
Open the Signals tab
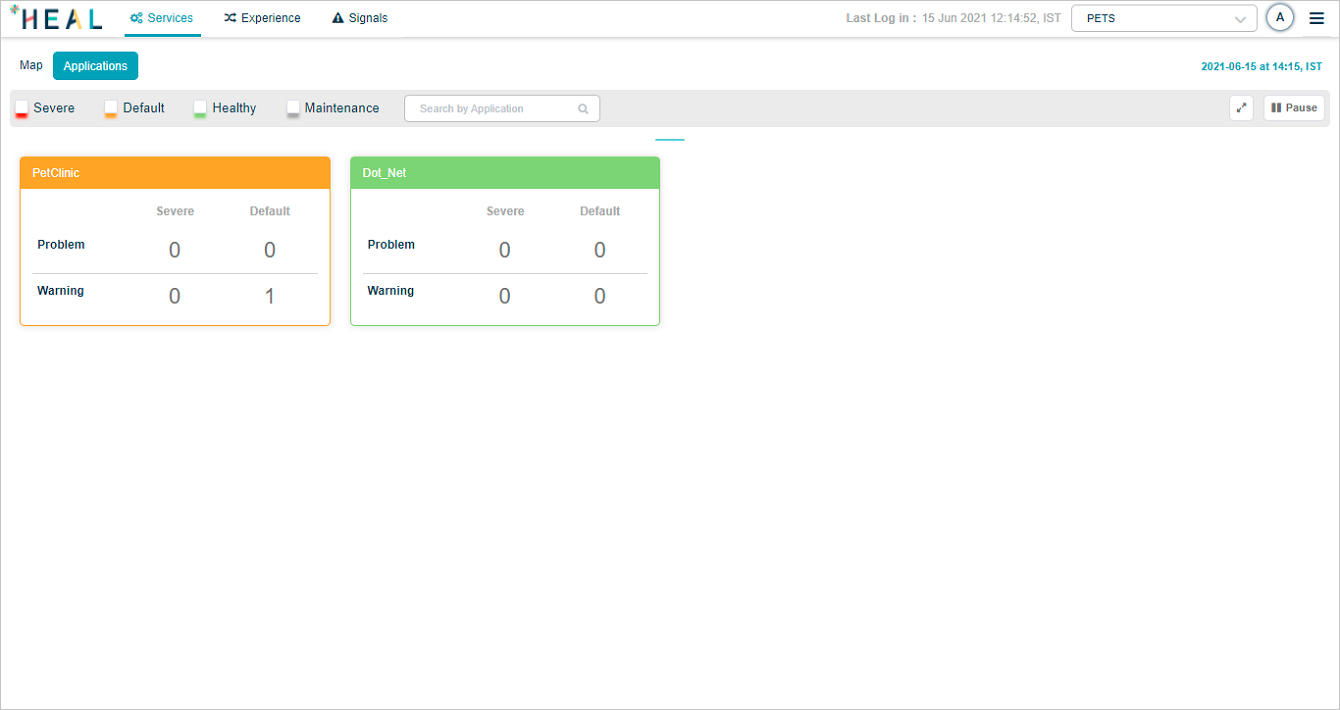click(x=360, y=18)
